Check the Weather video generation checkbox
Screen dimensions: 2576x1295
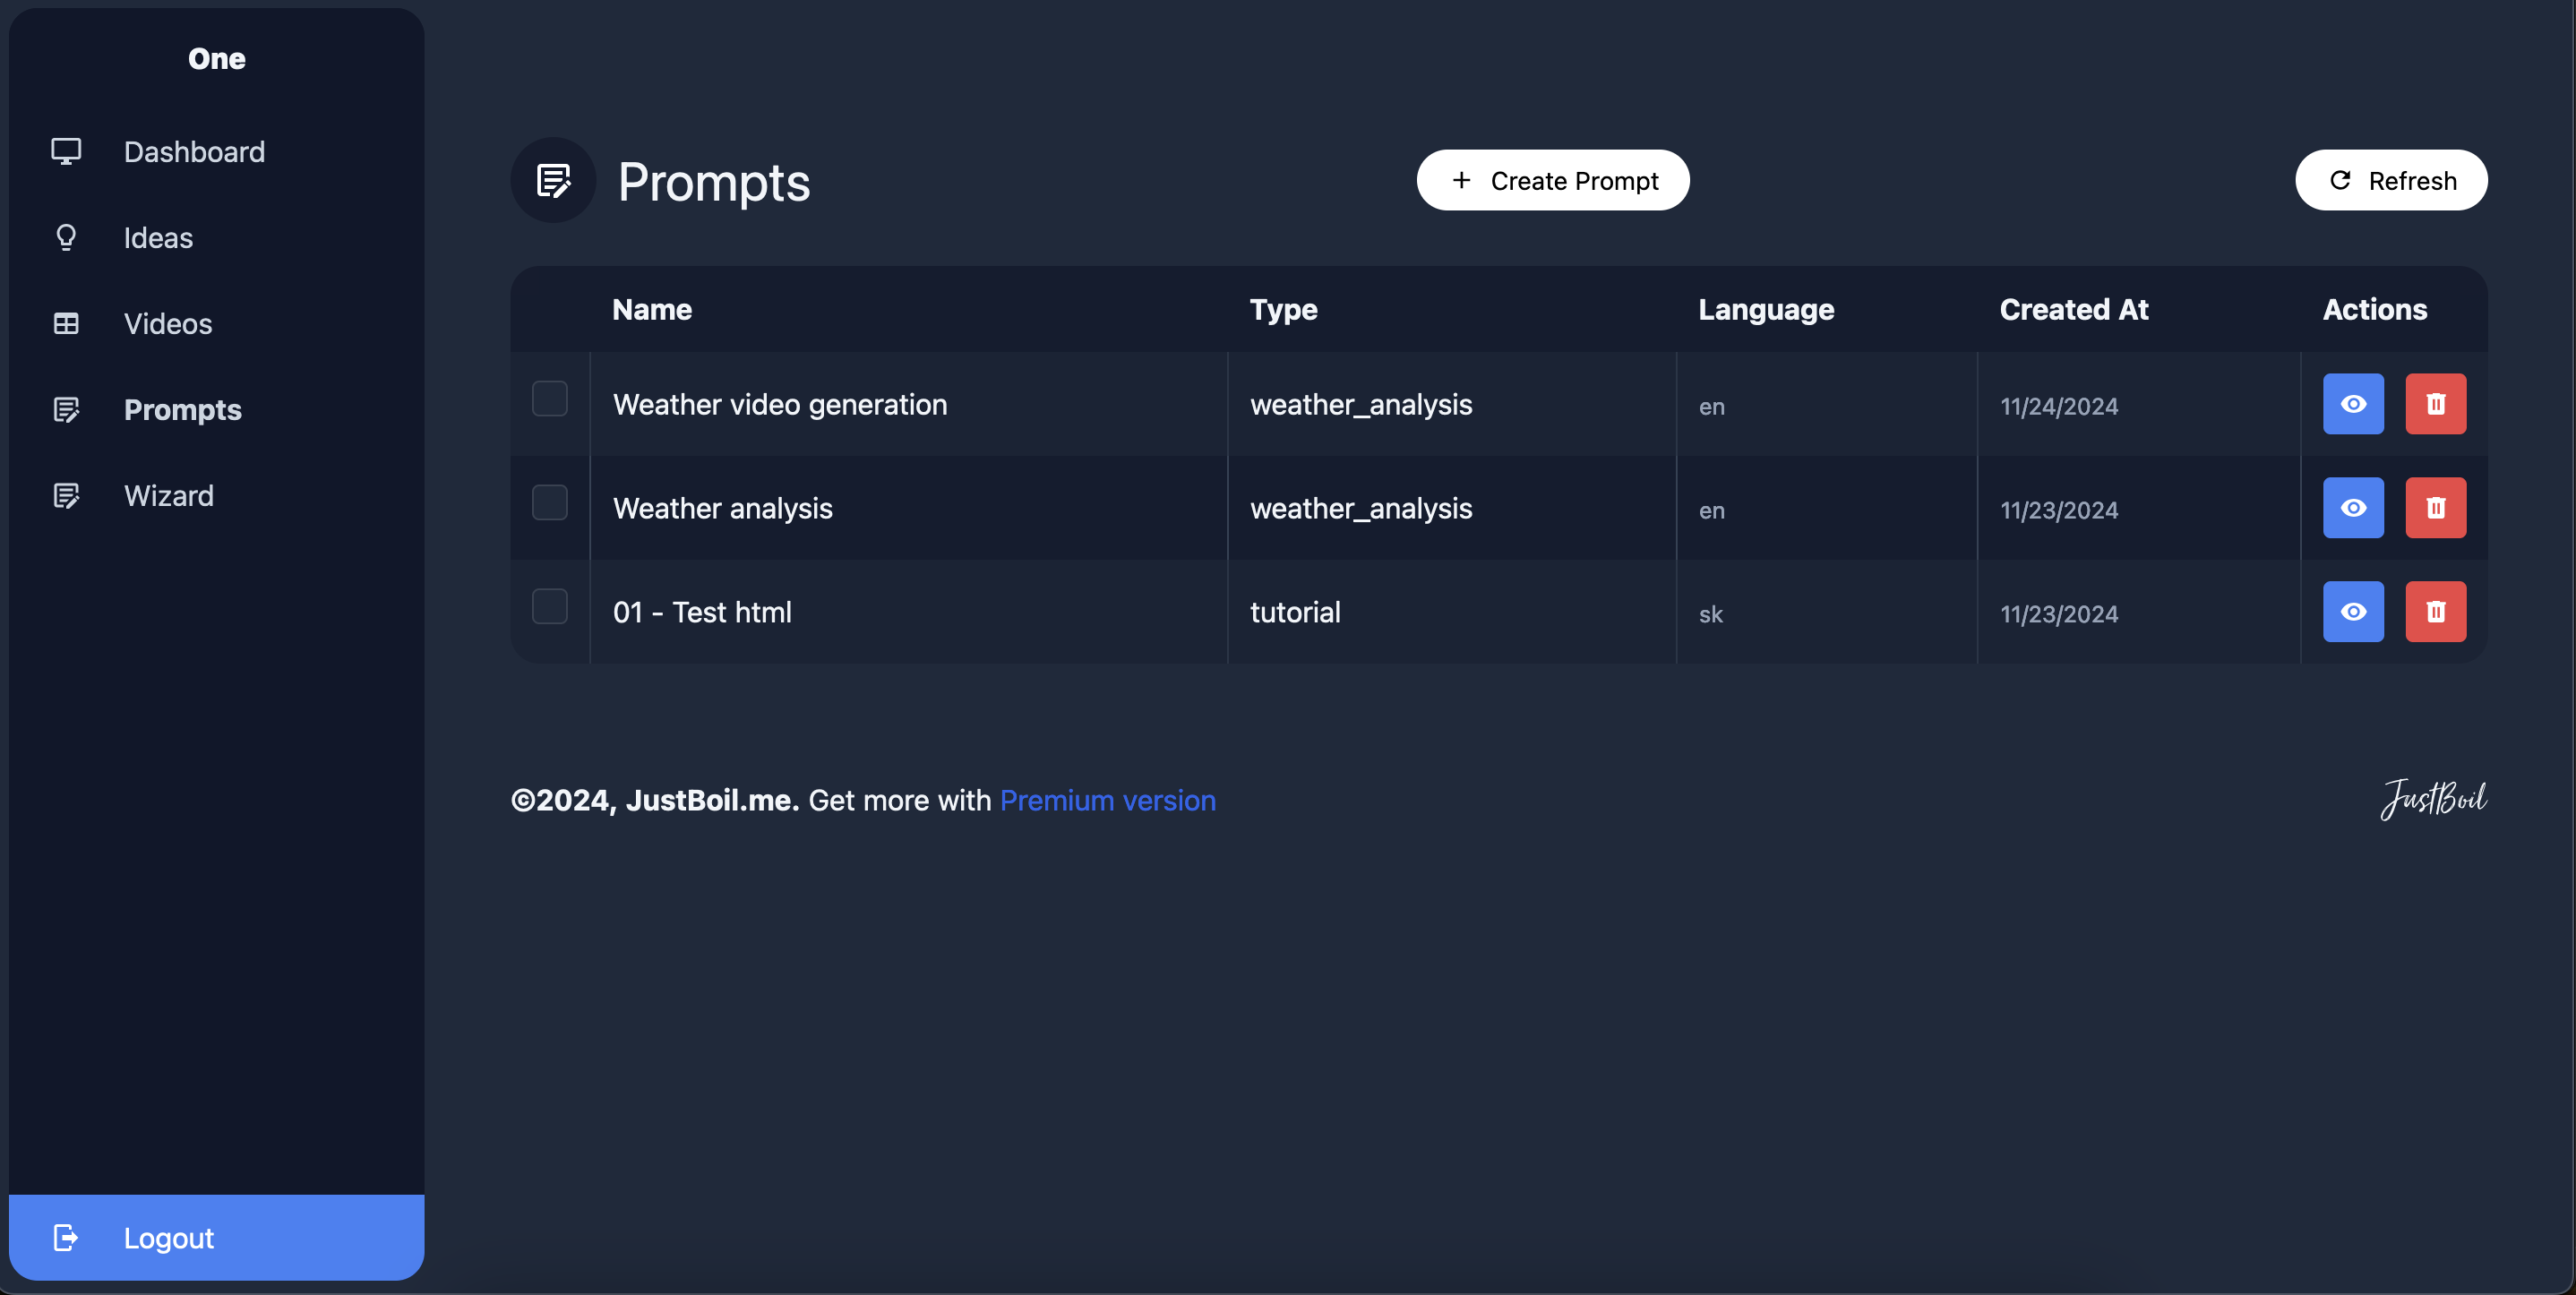(549, 399)
